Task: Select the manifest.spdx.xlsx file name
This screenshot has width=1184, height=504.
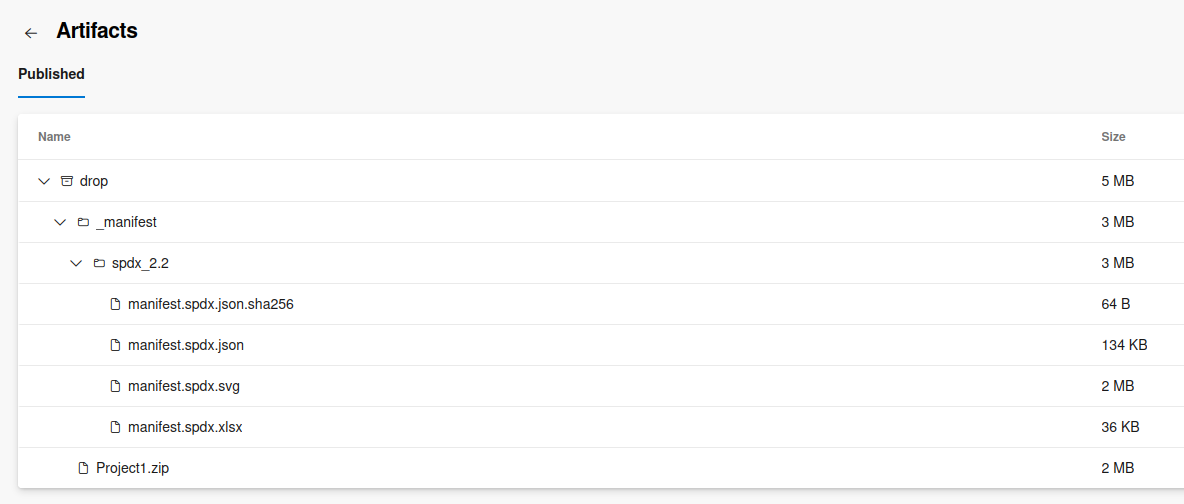Action: pos(185,427)
